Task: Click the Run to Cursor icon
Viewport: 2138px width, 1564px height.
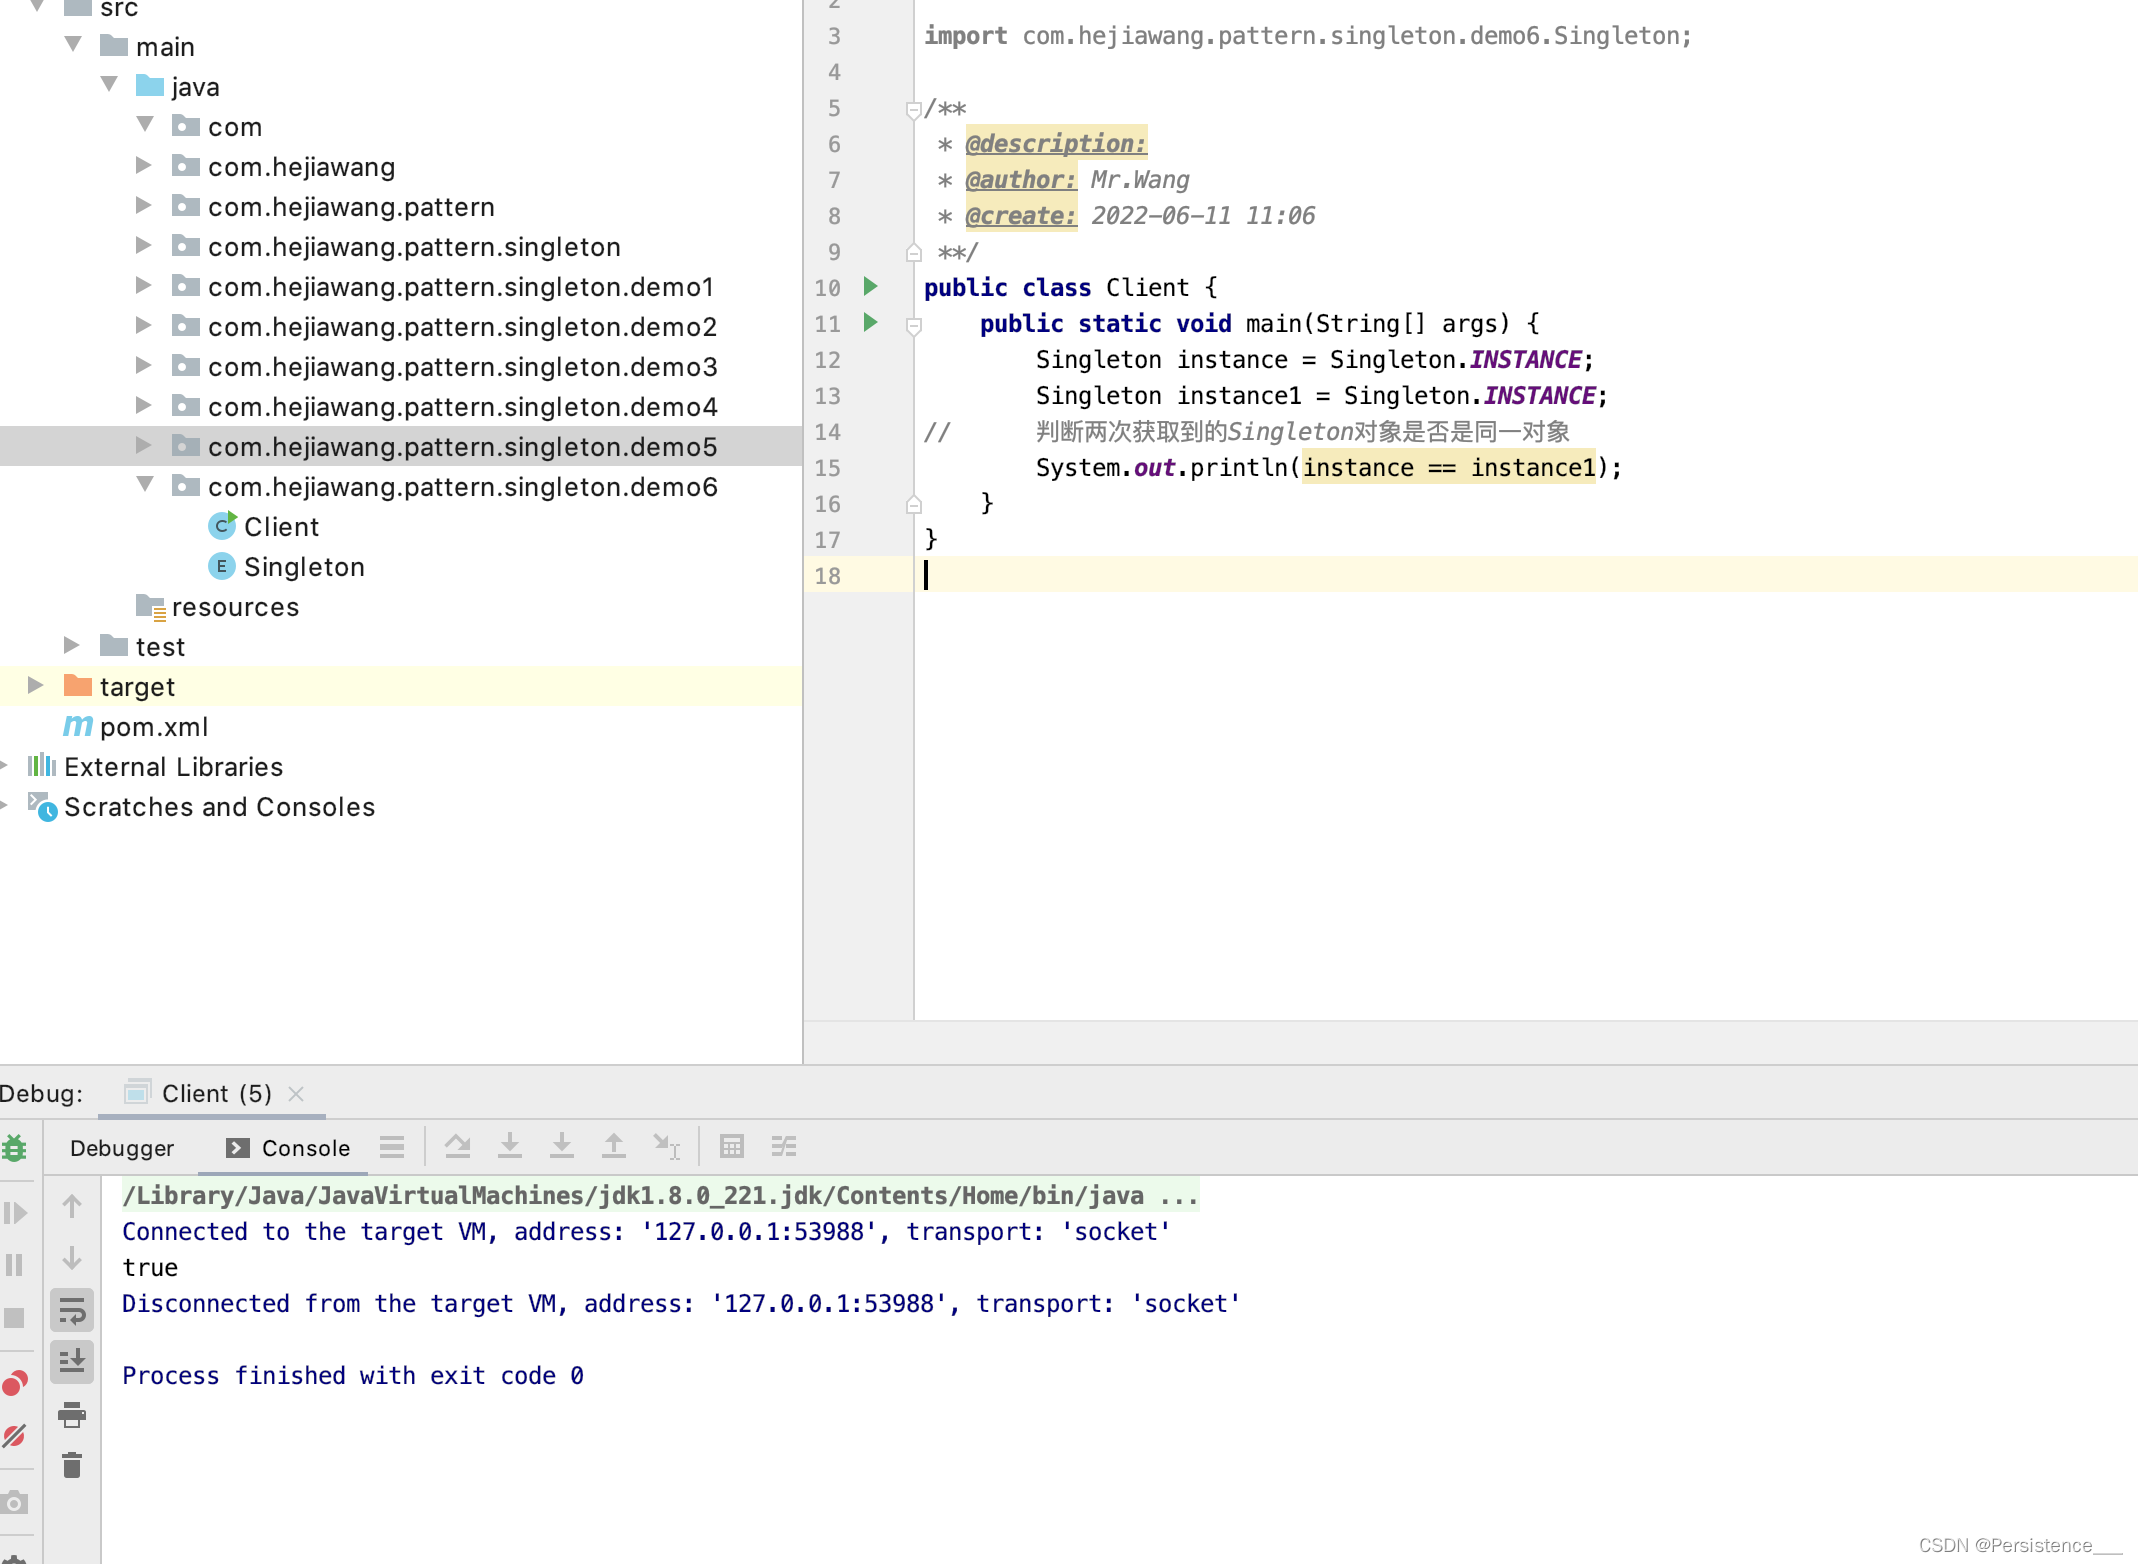Action: pos(666,1147)
